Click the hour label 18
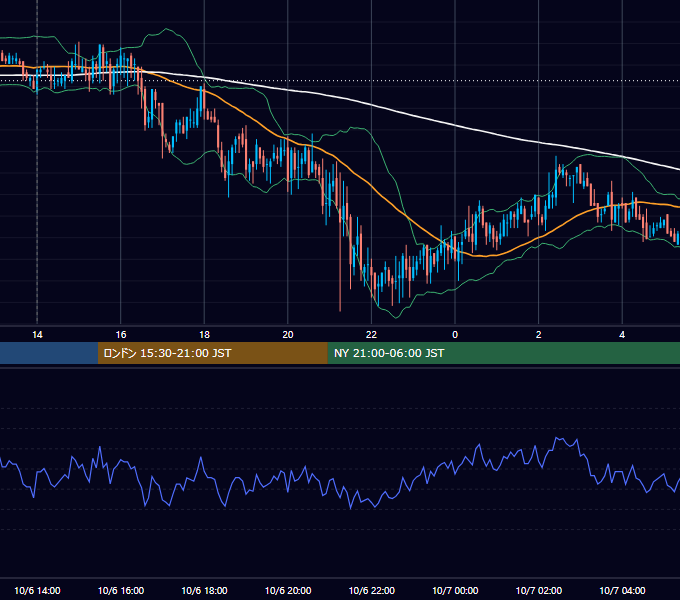This screenshot has width=680, height=600. pyautogui.click(x=204, y=335)
